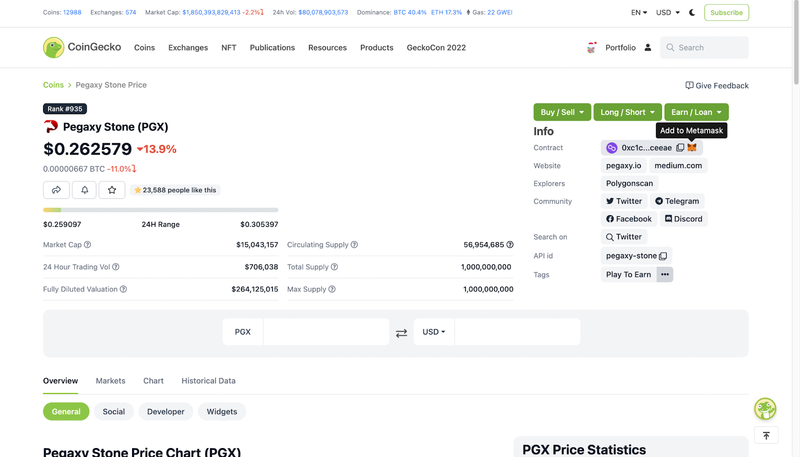Image resolution: width=800 pixels, height=457 pixels.
Task: Expand the Buy / Sell dropdown
Action: (562, 112)
